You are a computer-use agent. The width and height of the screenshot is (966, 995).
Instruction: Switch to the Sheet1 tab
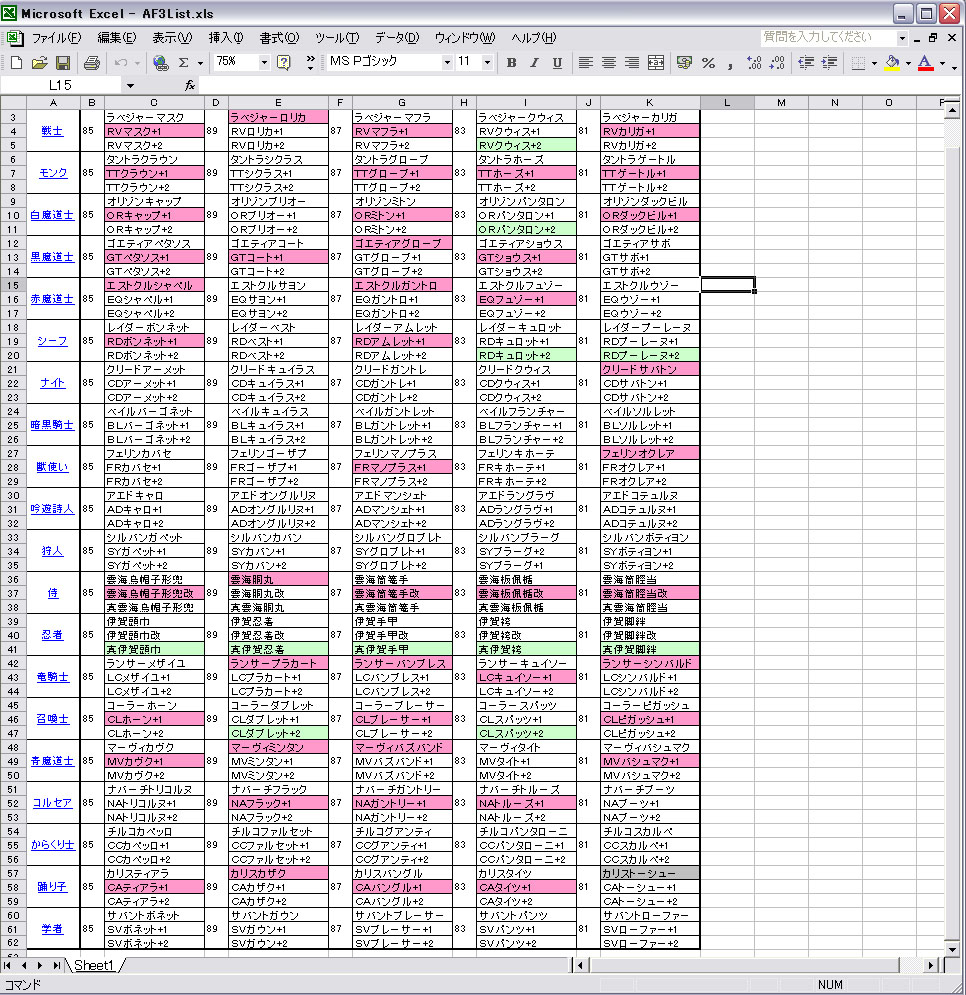[94, 965]
